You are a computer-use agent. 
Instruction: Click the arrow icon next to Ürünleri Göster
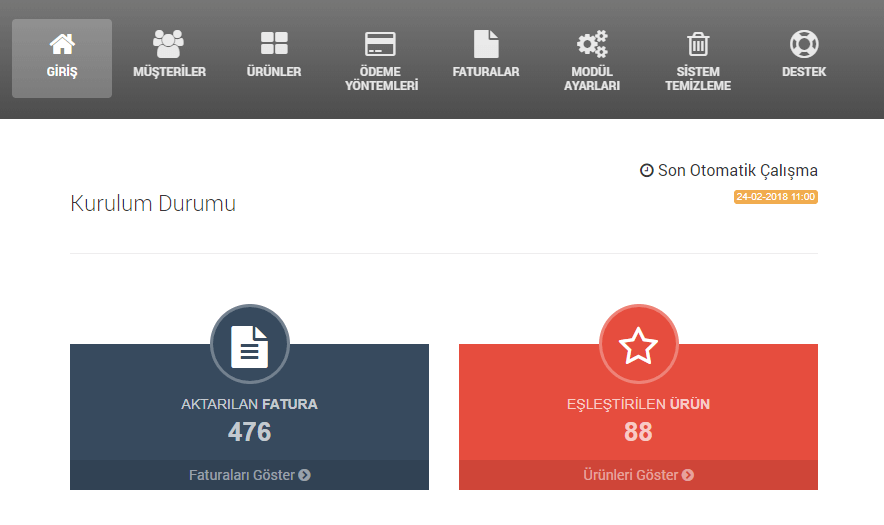(x=688, y=475)
